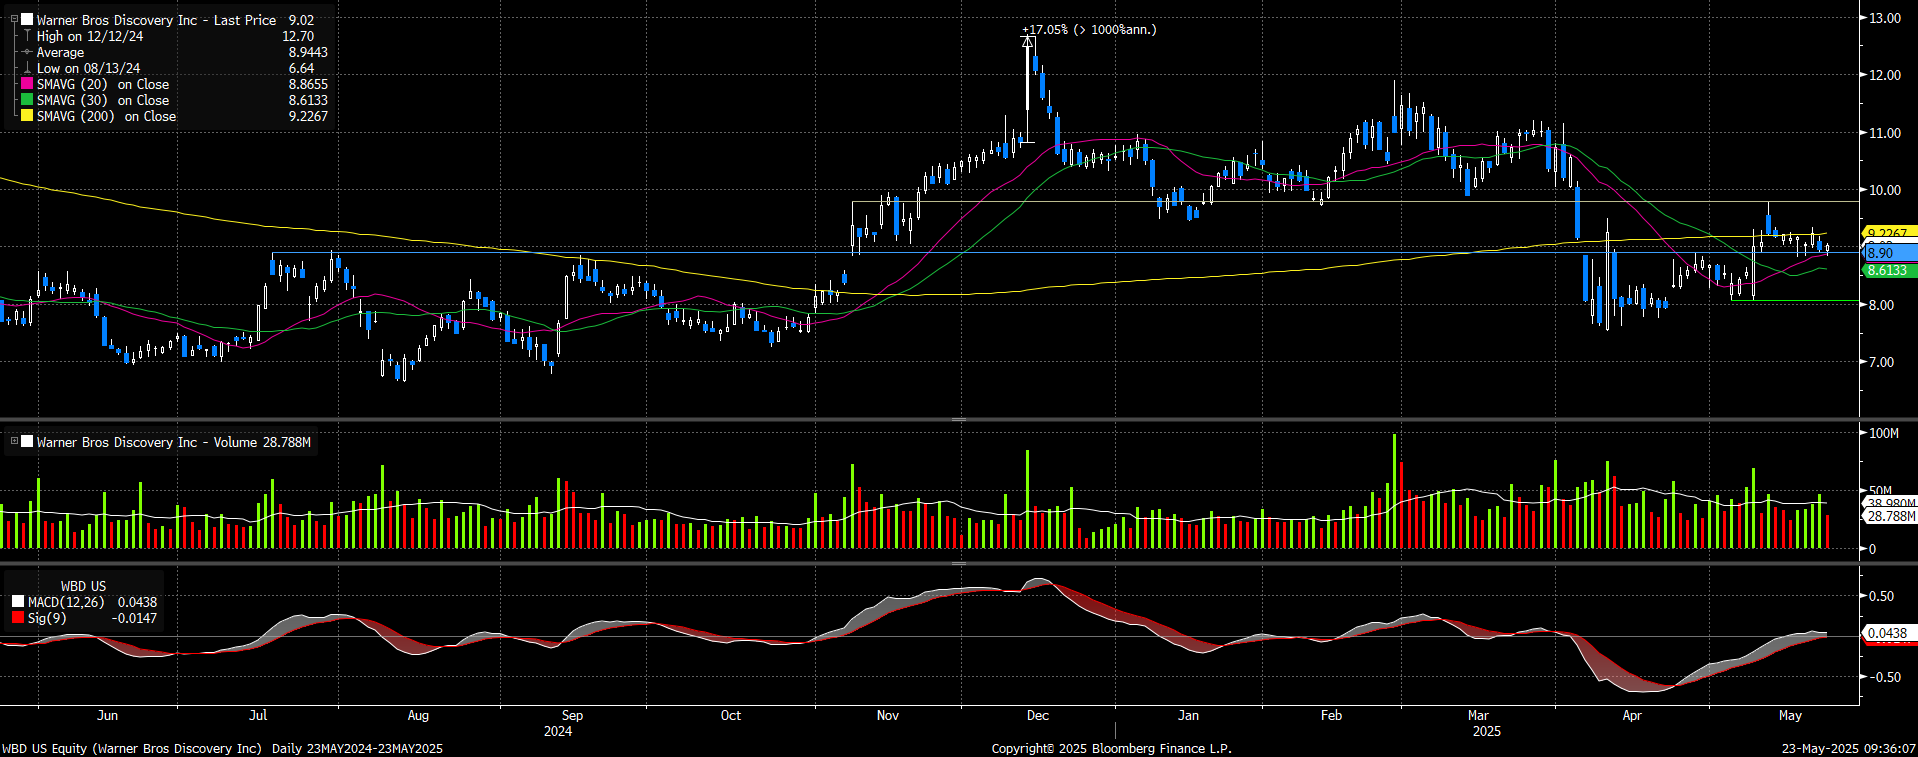Click the 100M volume axis label

(x=1884, y=433)
